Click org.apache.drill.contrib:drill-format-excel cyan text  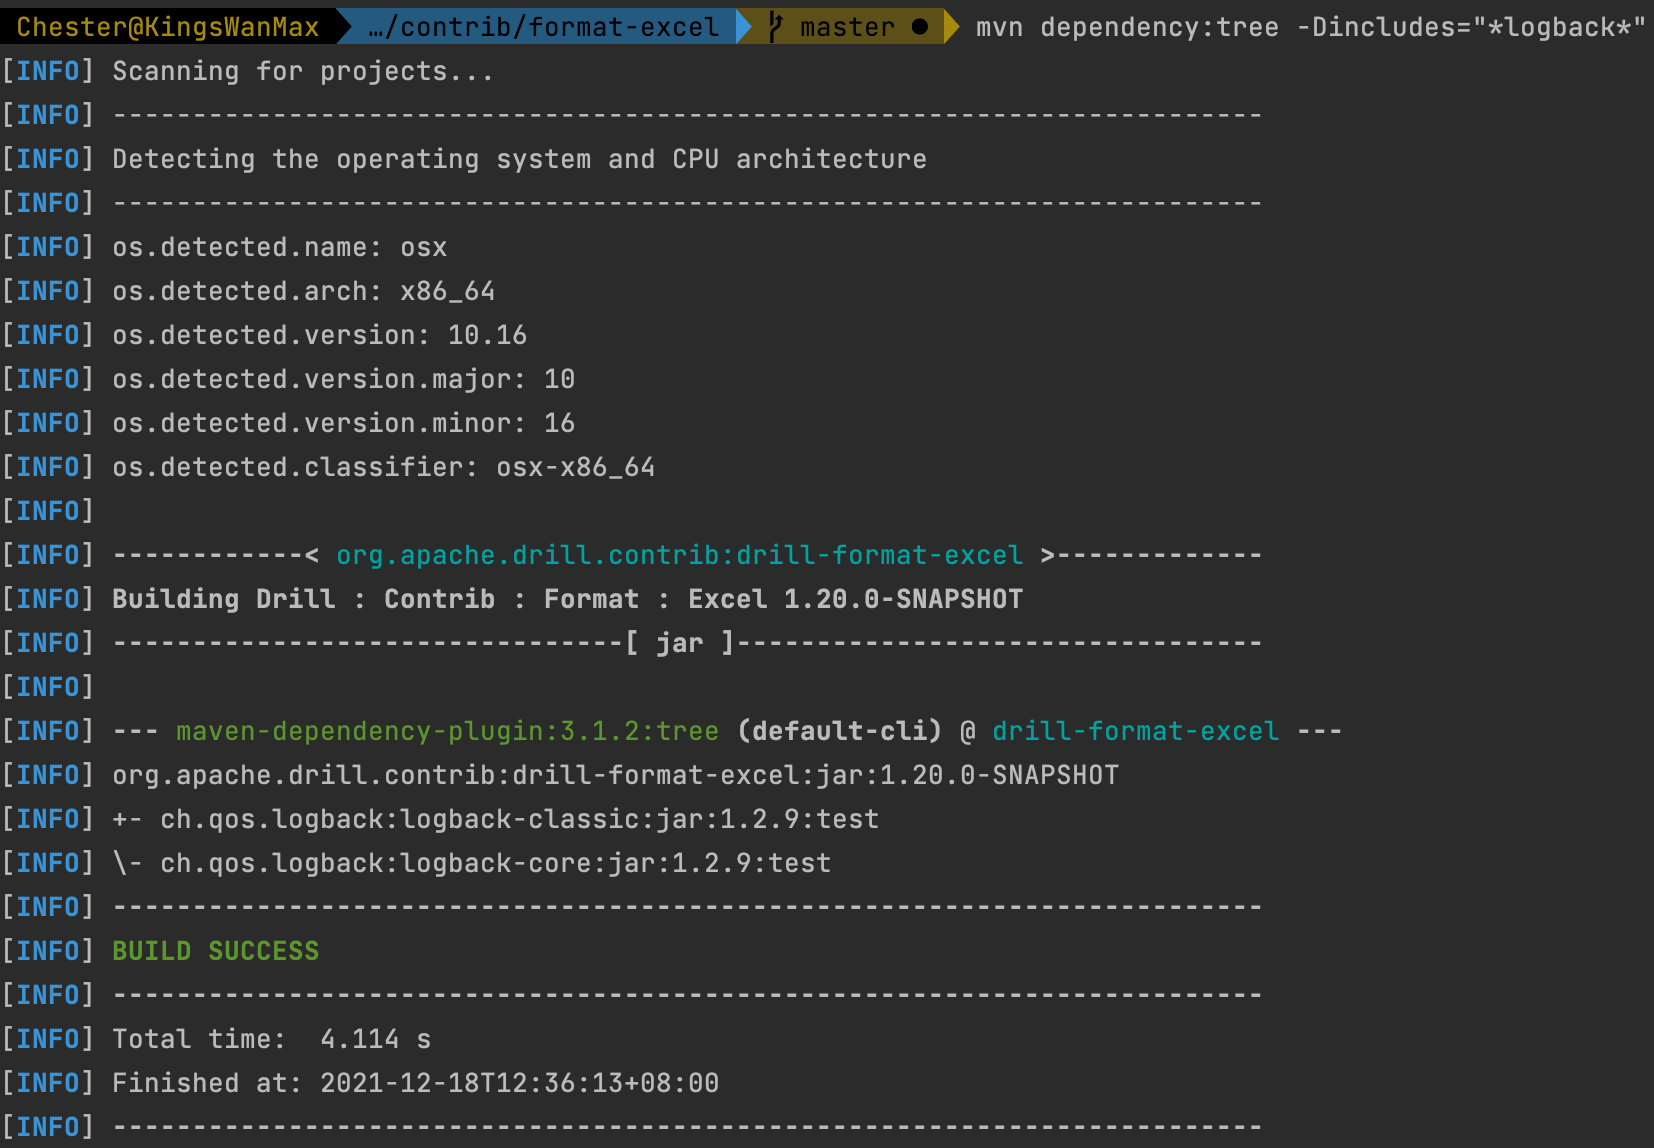pos(679,555)
